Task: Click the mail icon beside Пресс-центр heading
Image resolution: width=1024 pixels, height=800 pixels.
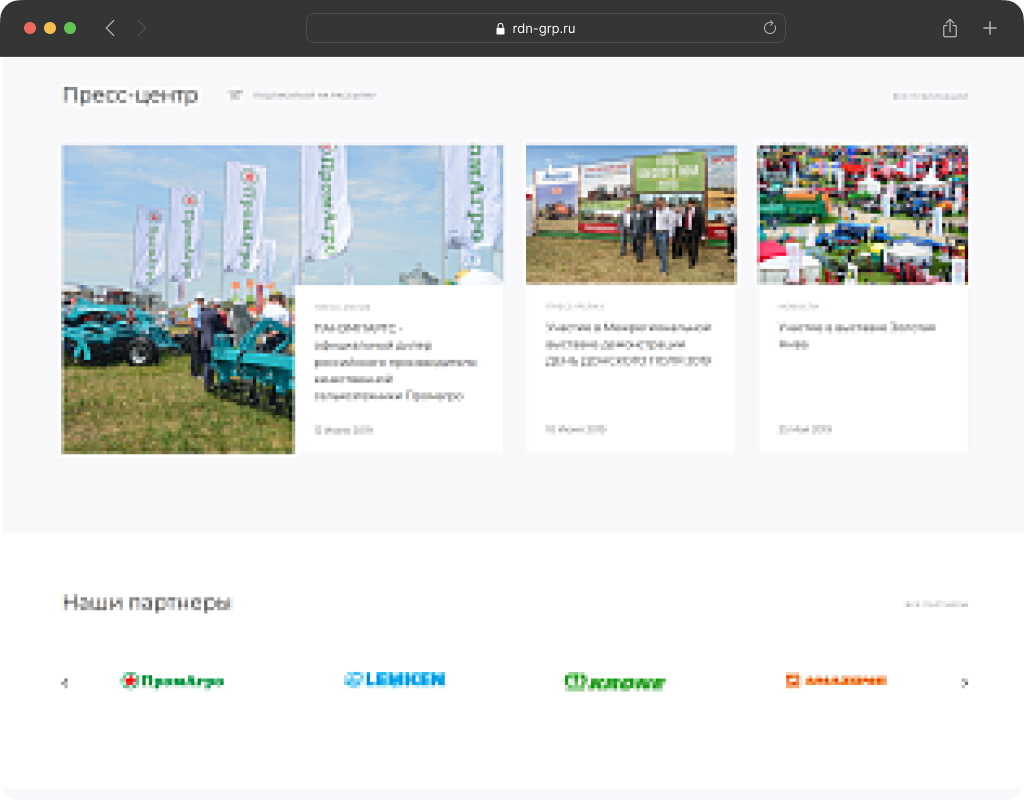Action: pos(235,96)
